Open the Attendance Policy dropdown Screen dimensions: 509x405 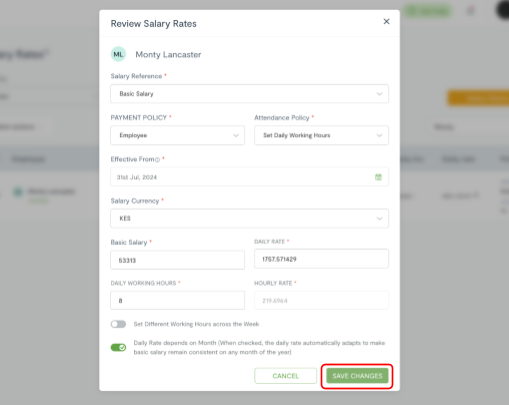pos(321,135)
